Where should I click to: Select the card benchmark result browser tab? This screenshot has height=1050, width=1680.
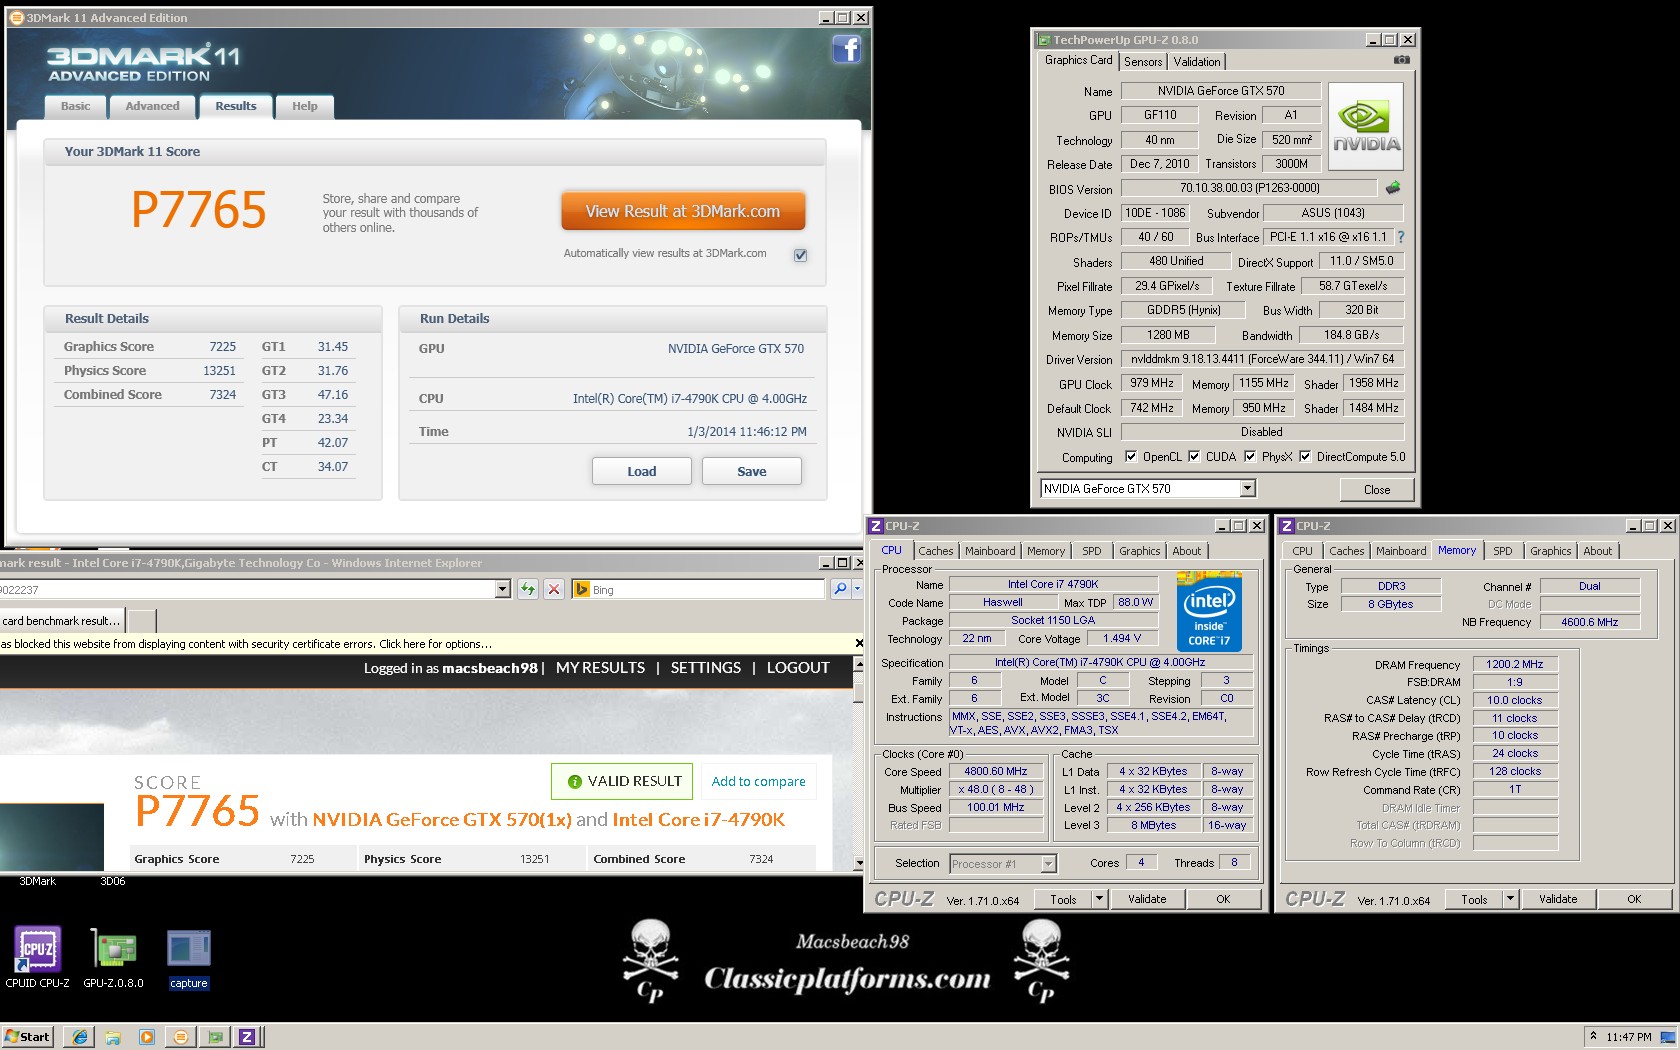click(x=62, y=620)
